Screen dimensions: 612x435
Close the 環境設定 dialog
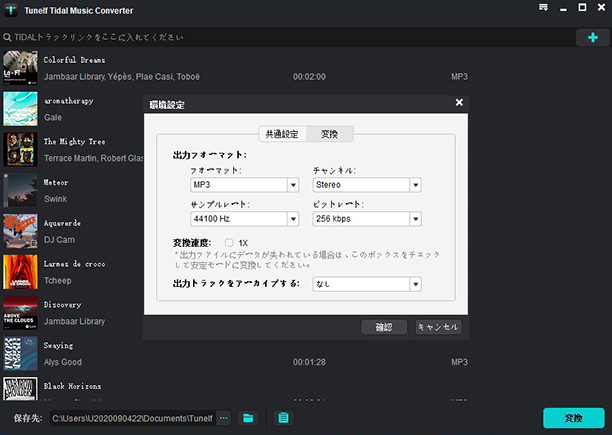click(459, 103)
